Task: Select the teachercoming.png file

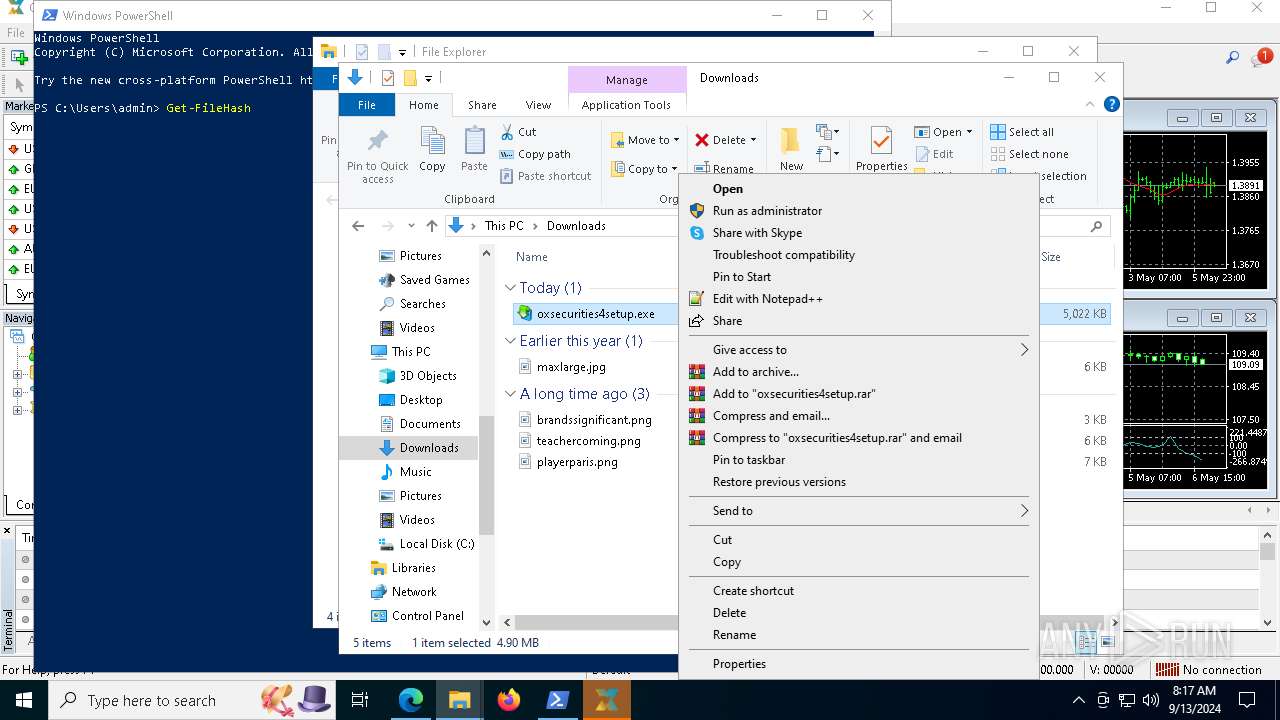Action: click(588, 441)
